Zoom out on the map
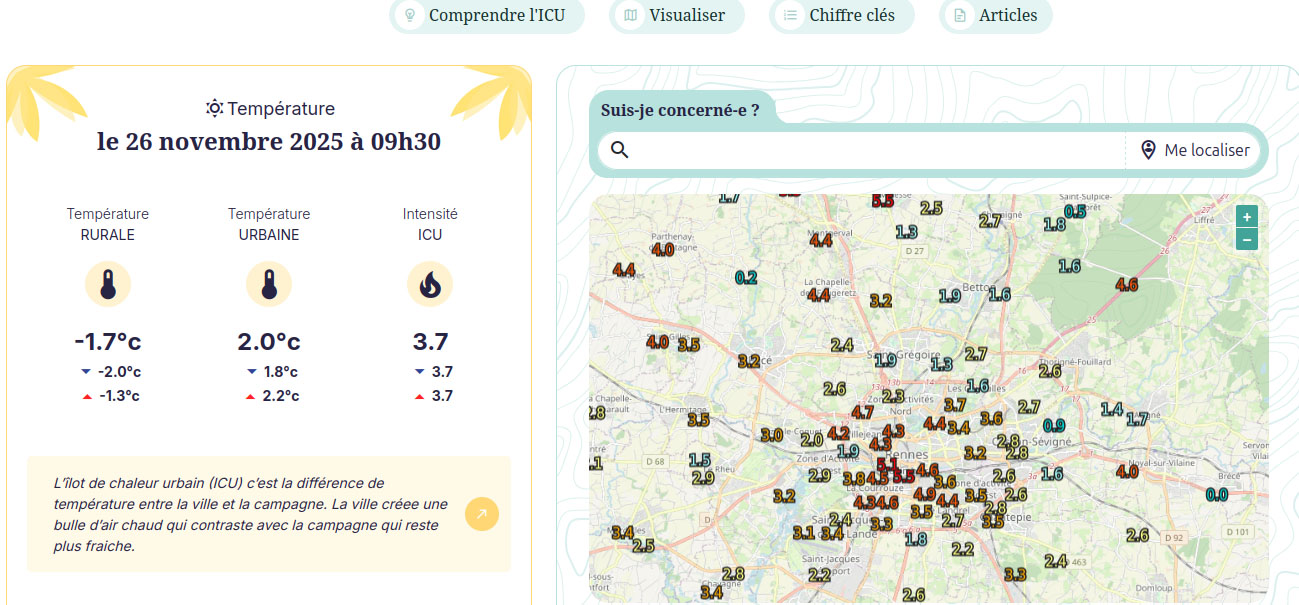1299x605 pixels. click(x=1246, y=239)
